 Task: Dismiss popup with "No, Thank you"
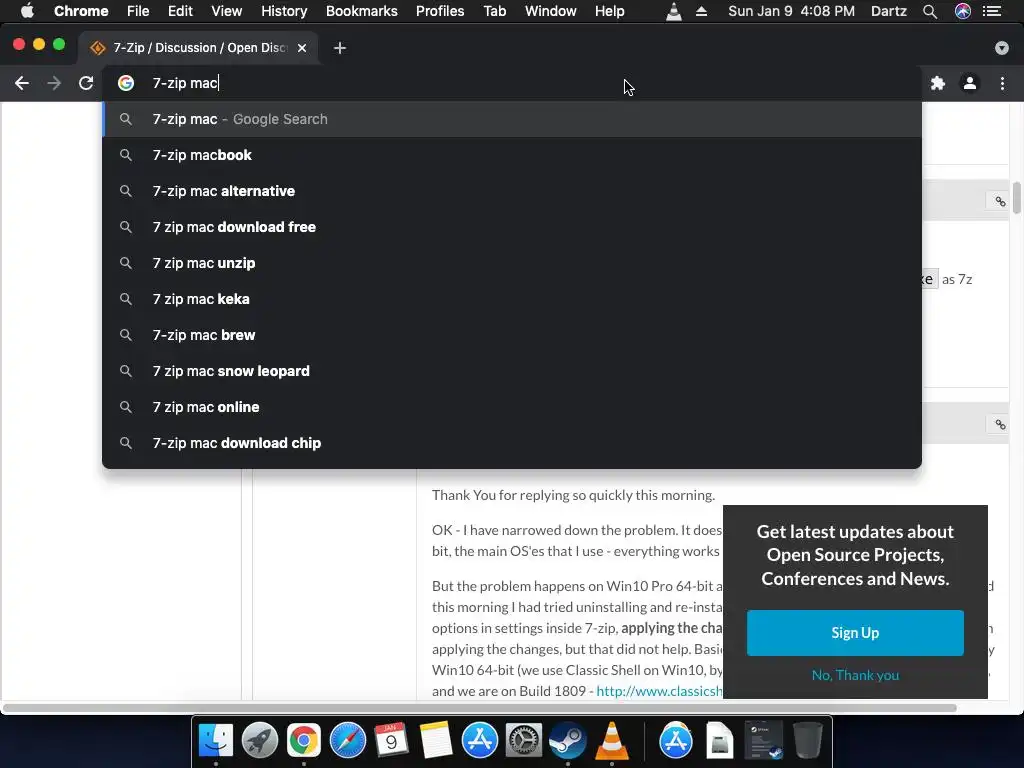coord(855,675)
